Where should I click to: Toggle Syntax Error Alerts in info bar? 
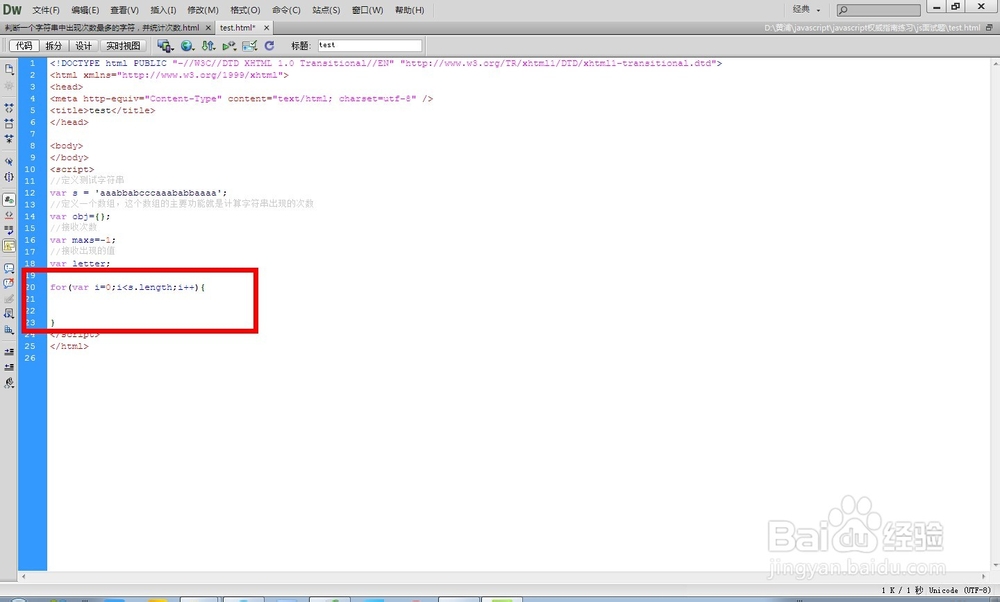pyautogui.click(x=9, y=246)
